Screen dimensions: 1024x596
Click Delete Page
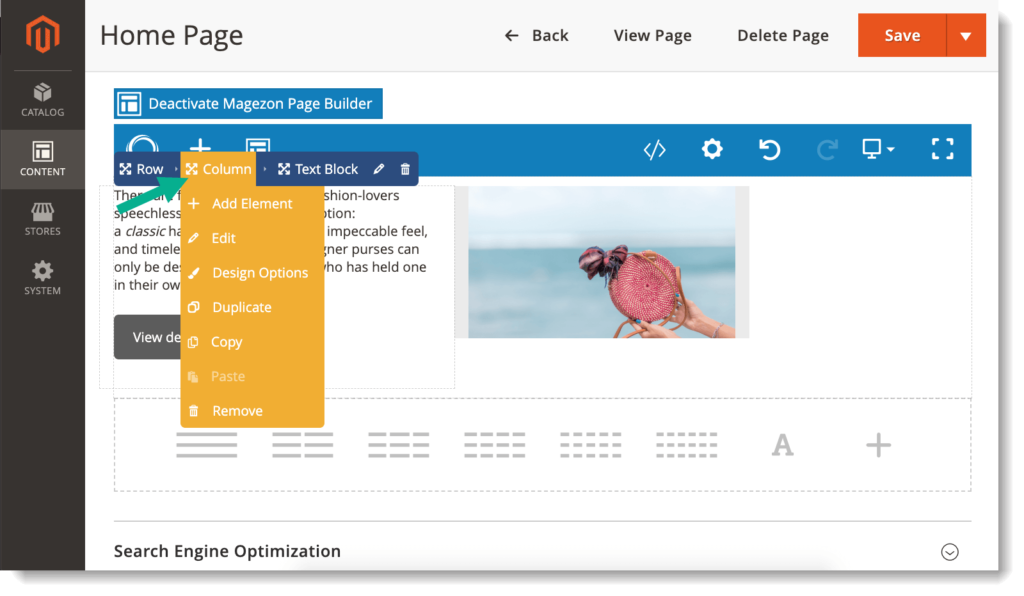point(783,35)
